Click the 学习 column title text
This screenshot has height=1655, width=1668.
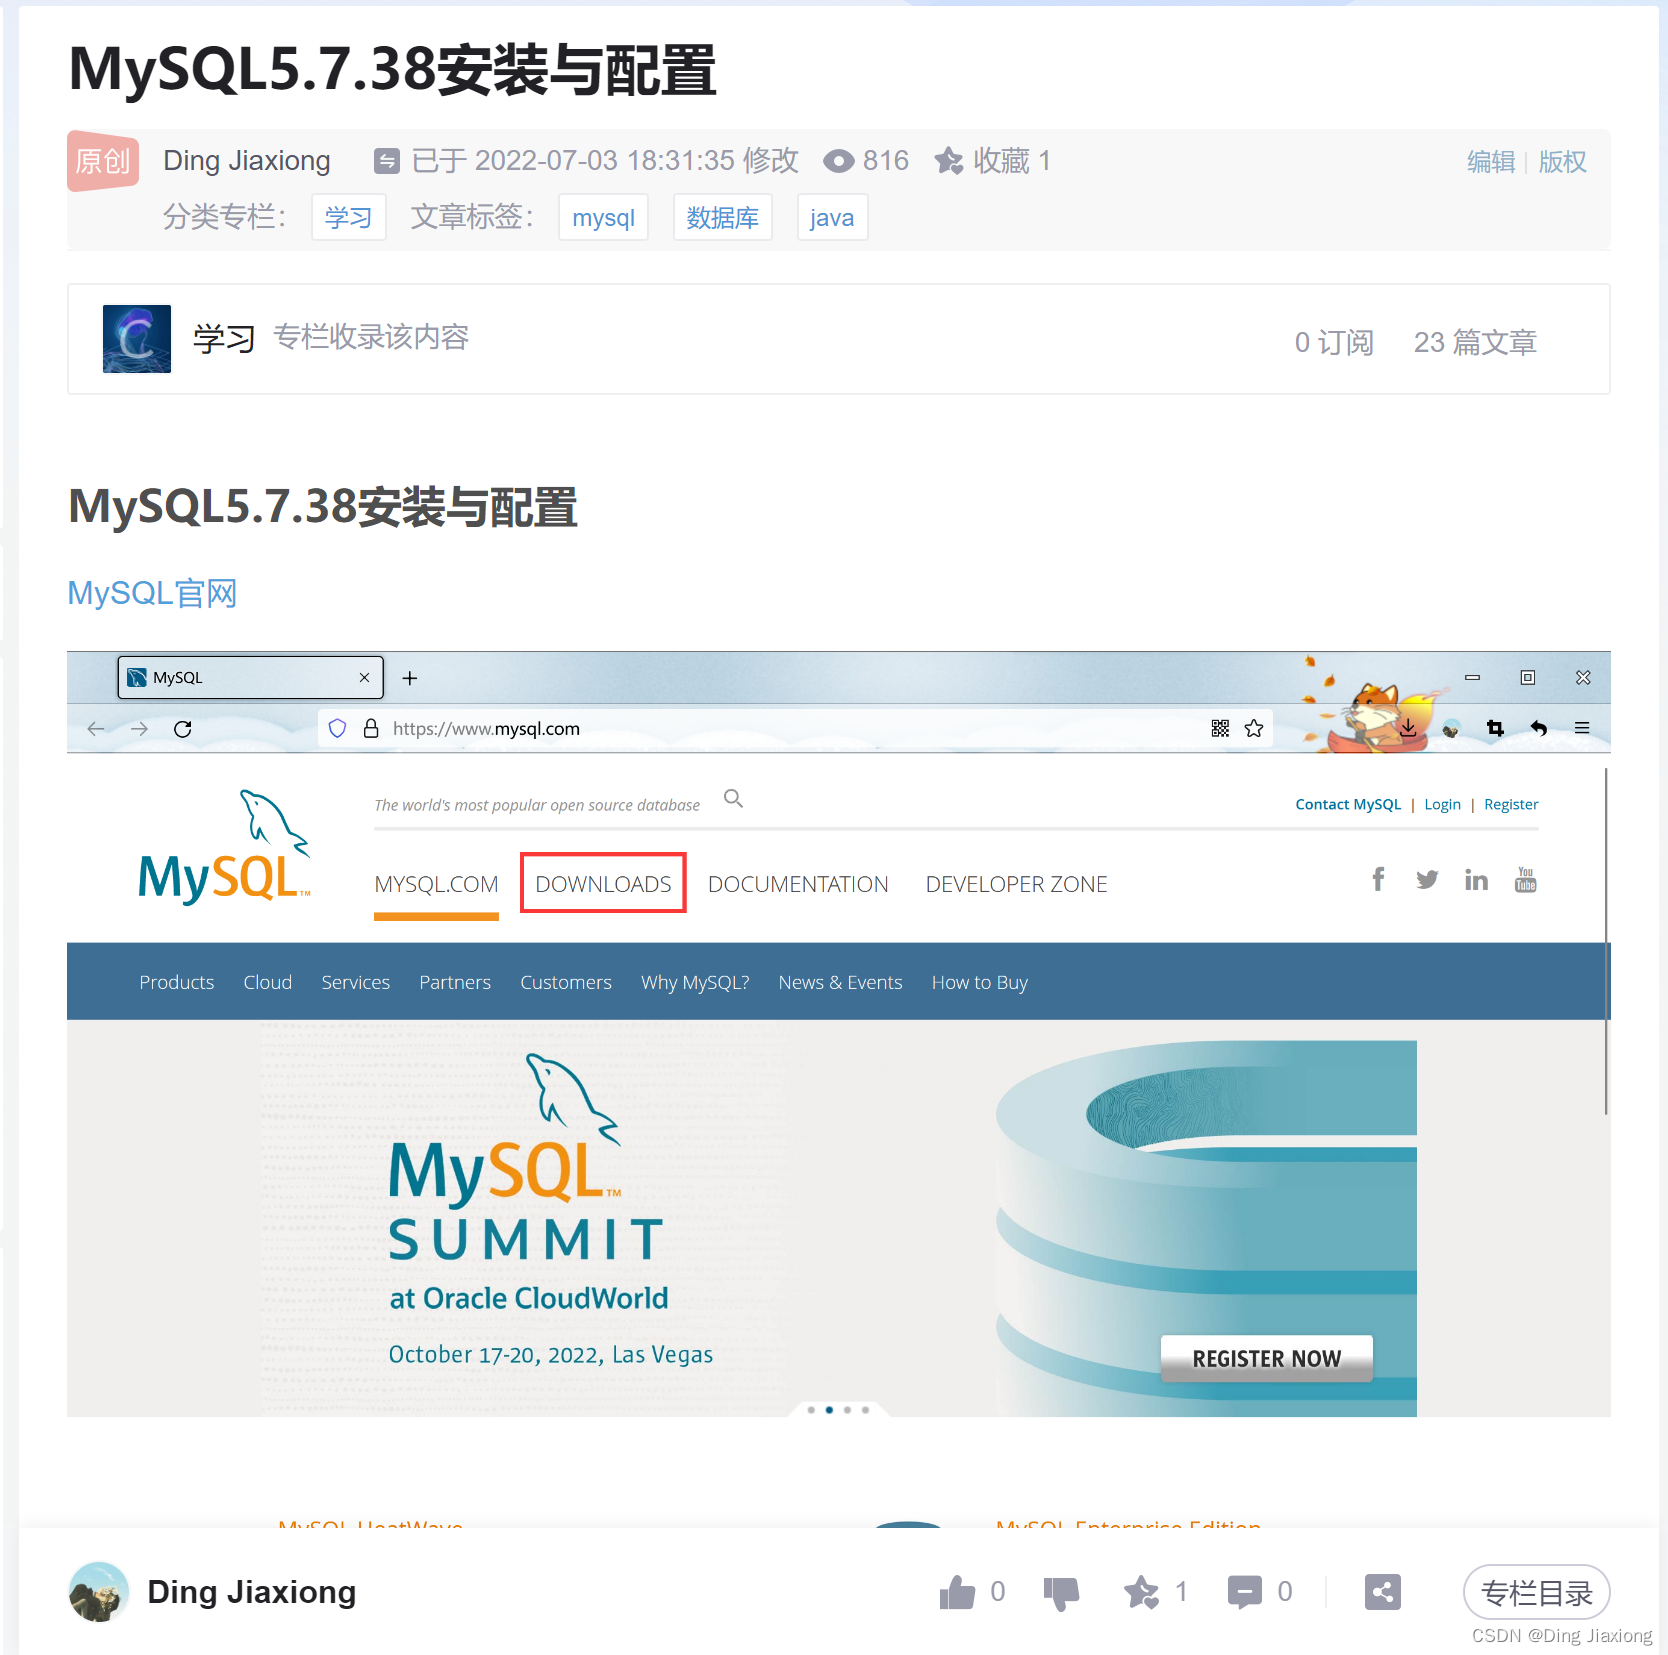(x=224, y=339)
